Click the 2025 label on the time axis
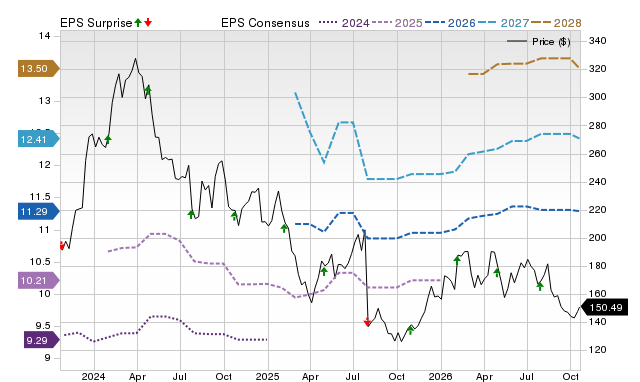This screenshot has height=382, width=640. coord(267,376)
